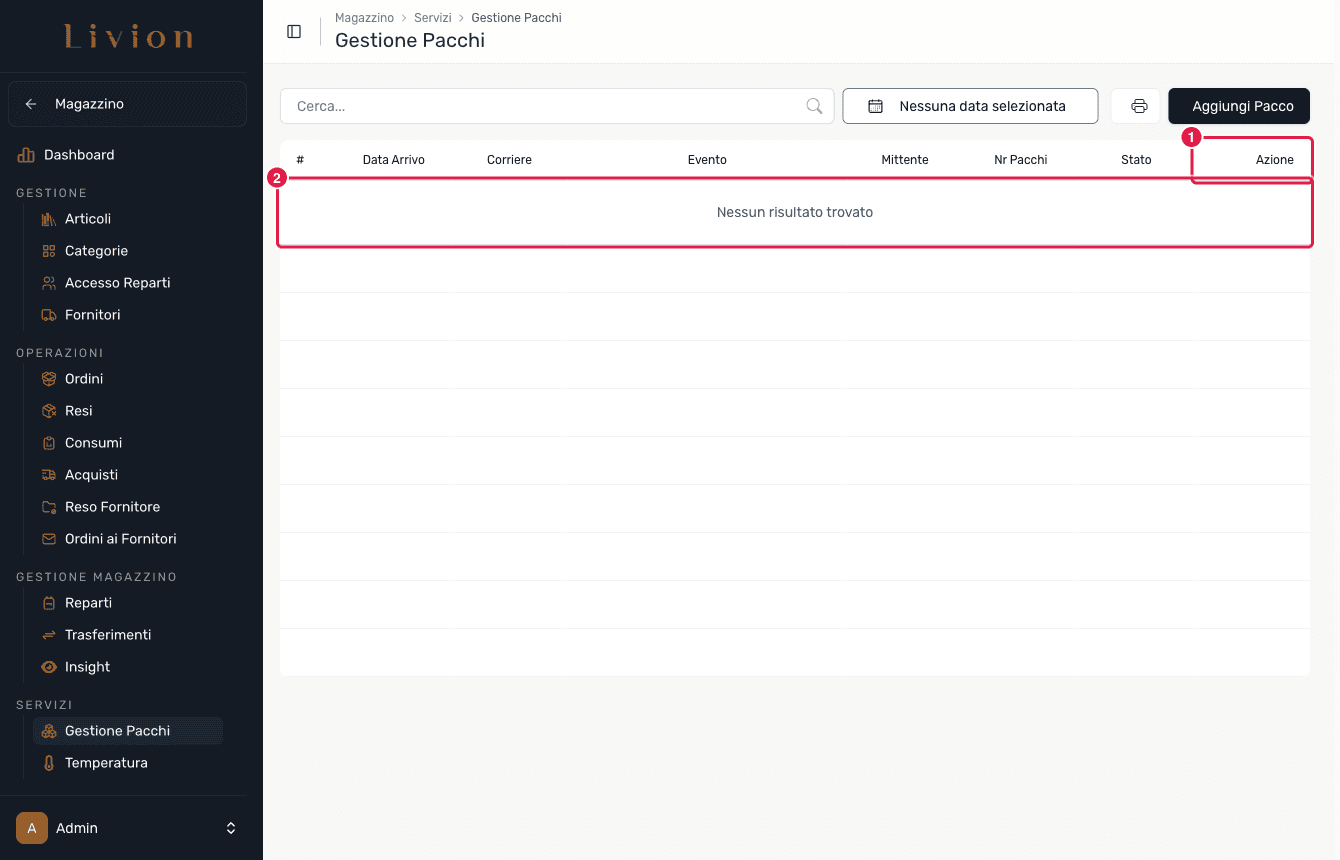
Task: Click the back arrow beside Magazzino
Action: pos(31,104)
